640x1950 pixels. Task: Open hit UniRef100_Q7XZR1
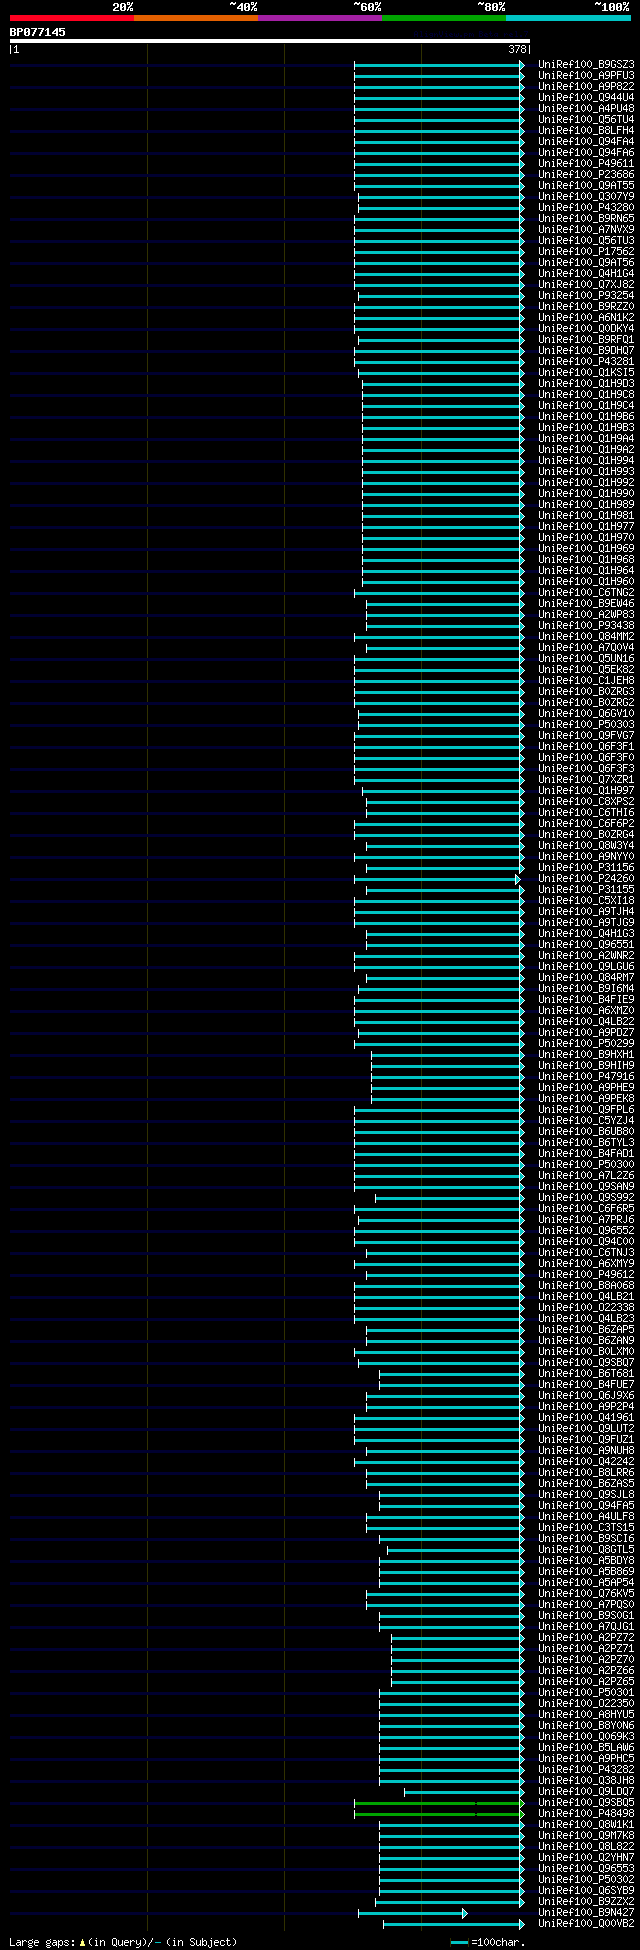point(586,779)
